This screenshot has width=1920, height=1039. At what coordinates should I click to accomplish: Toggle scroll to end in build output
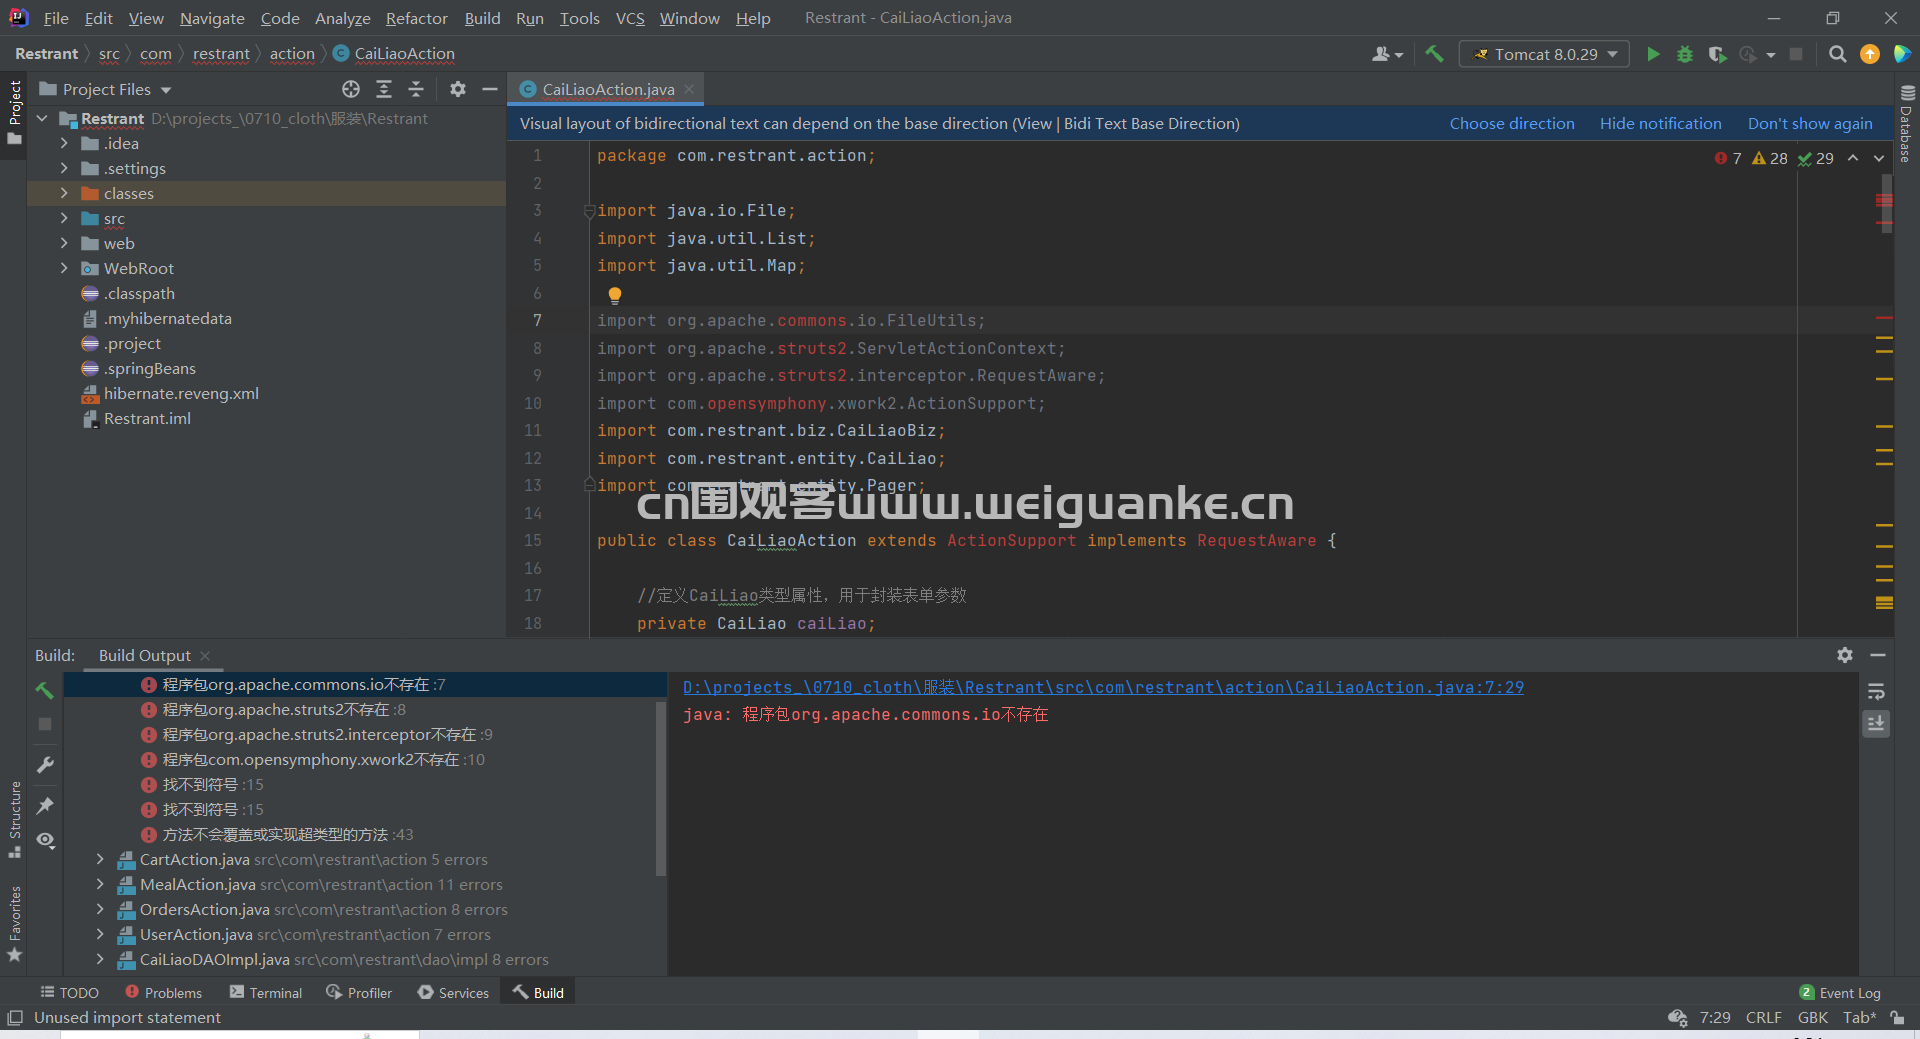tap(1876, 722)
